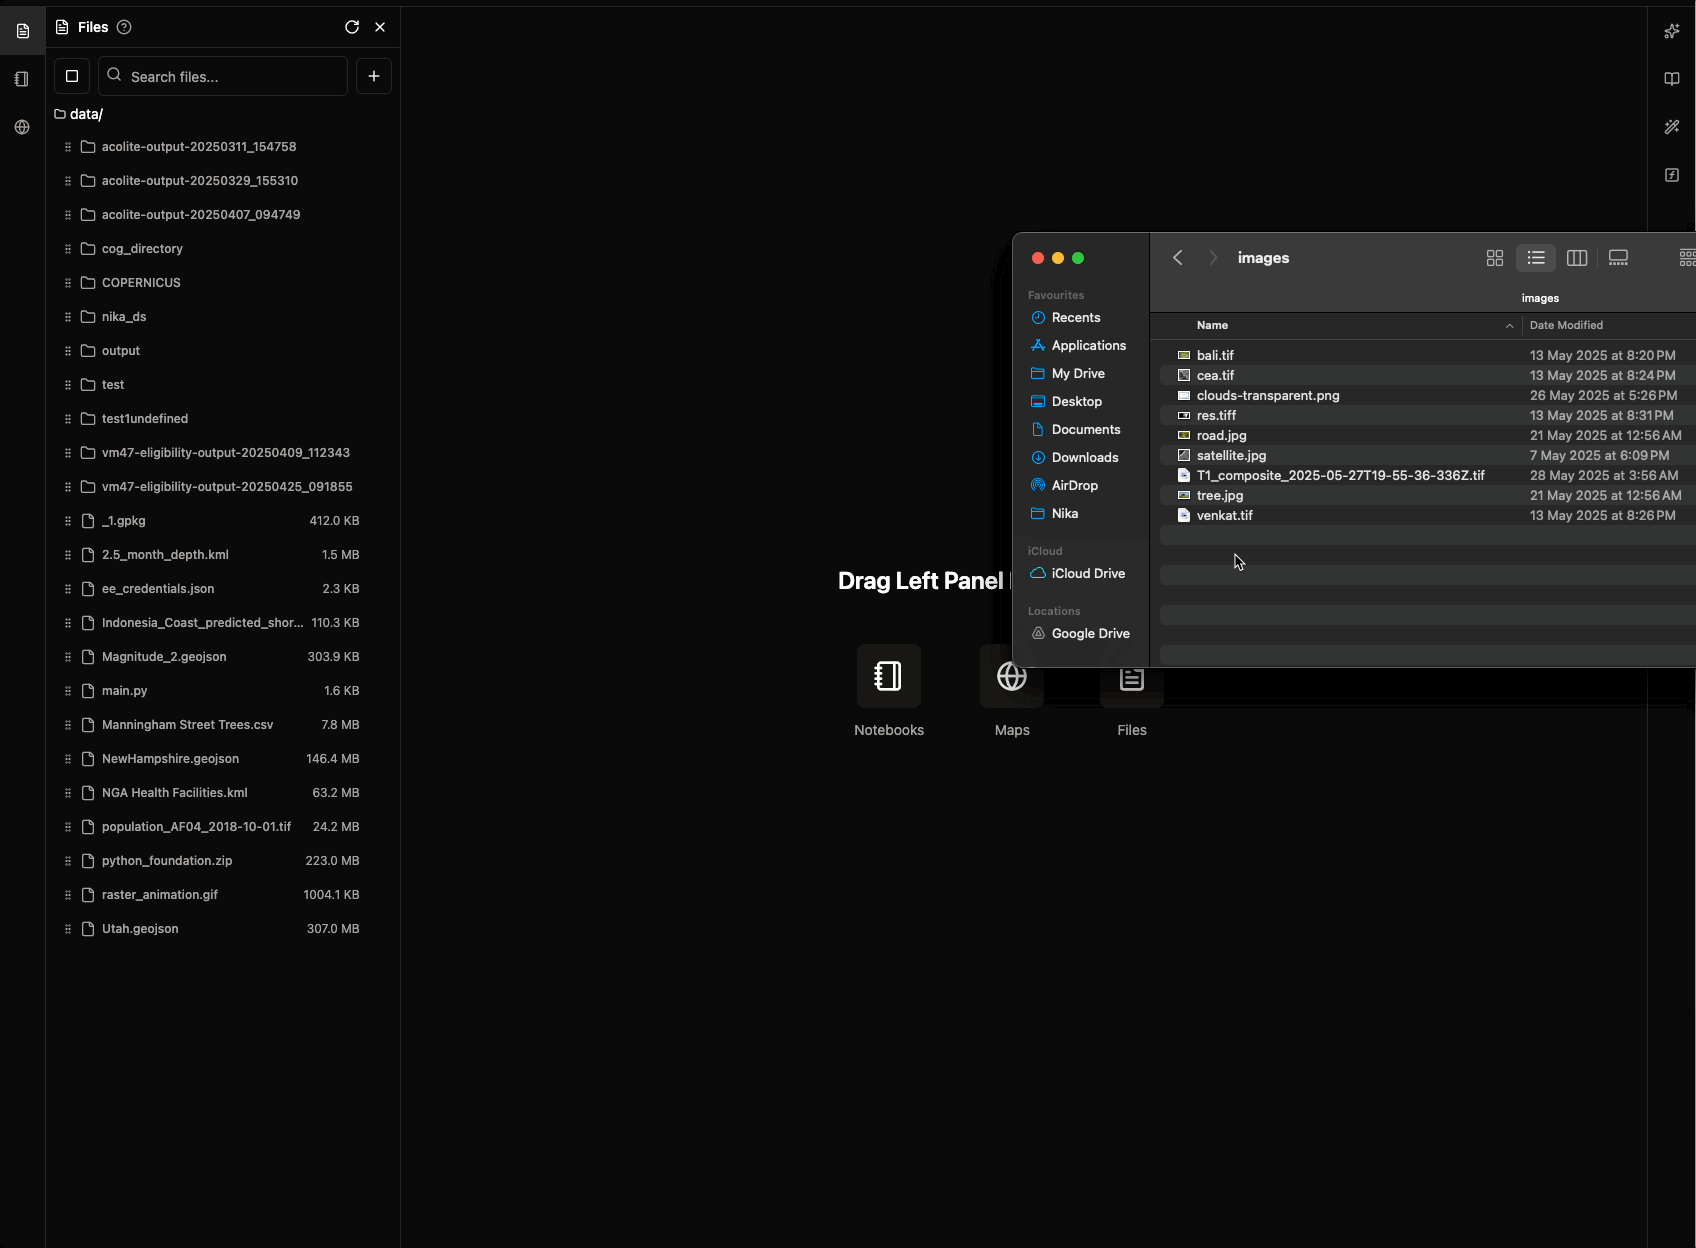Screen dimensions: 1696x1248
Task: Open the Notebooks shortcut
Action: click(x=888, y=692)
